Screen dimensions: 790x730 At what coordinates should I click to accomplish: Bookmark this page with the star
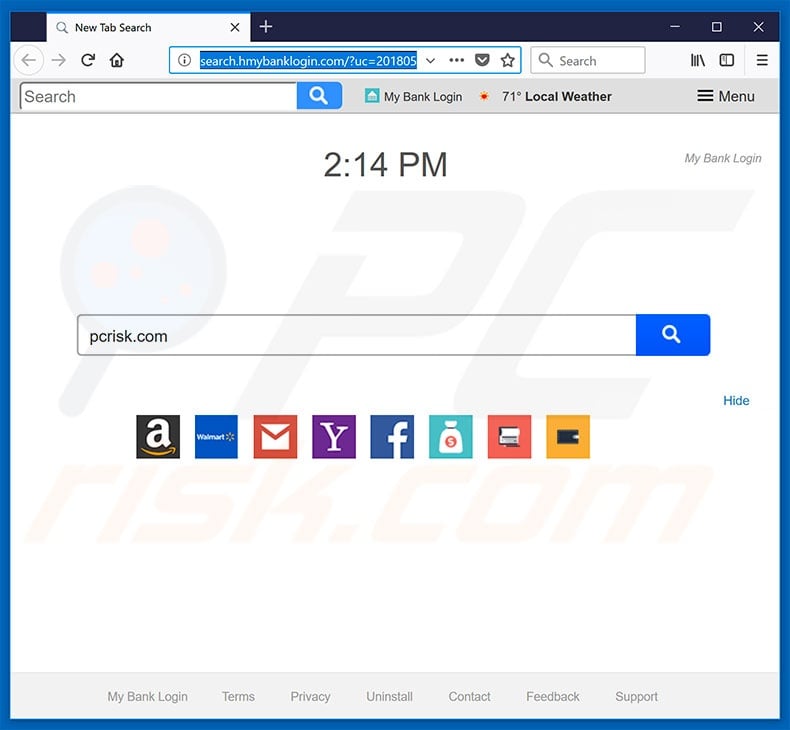[508, 60]
